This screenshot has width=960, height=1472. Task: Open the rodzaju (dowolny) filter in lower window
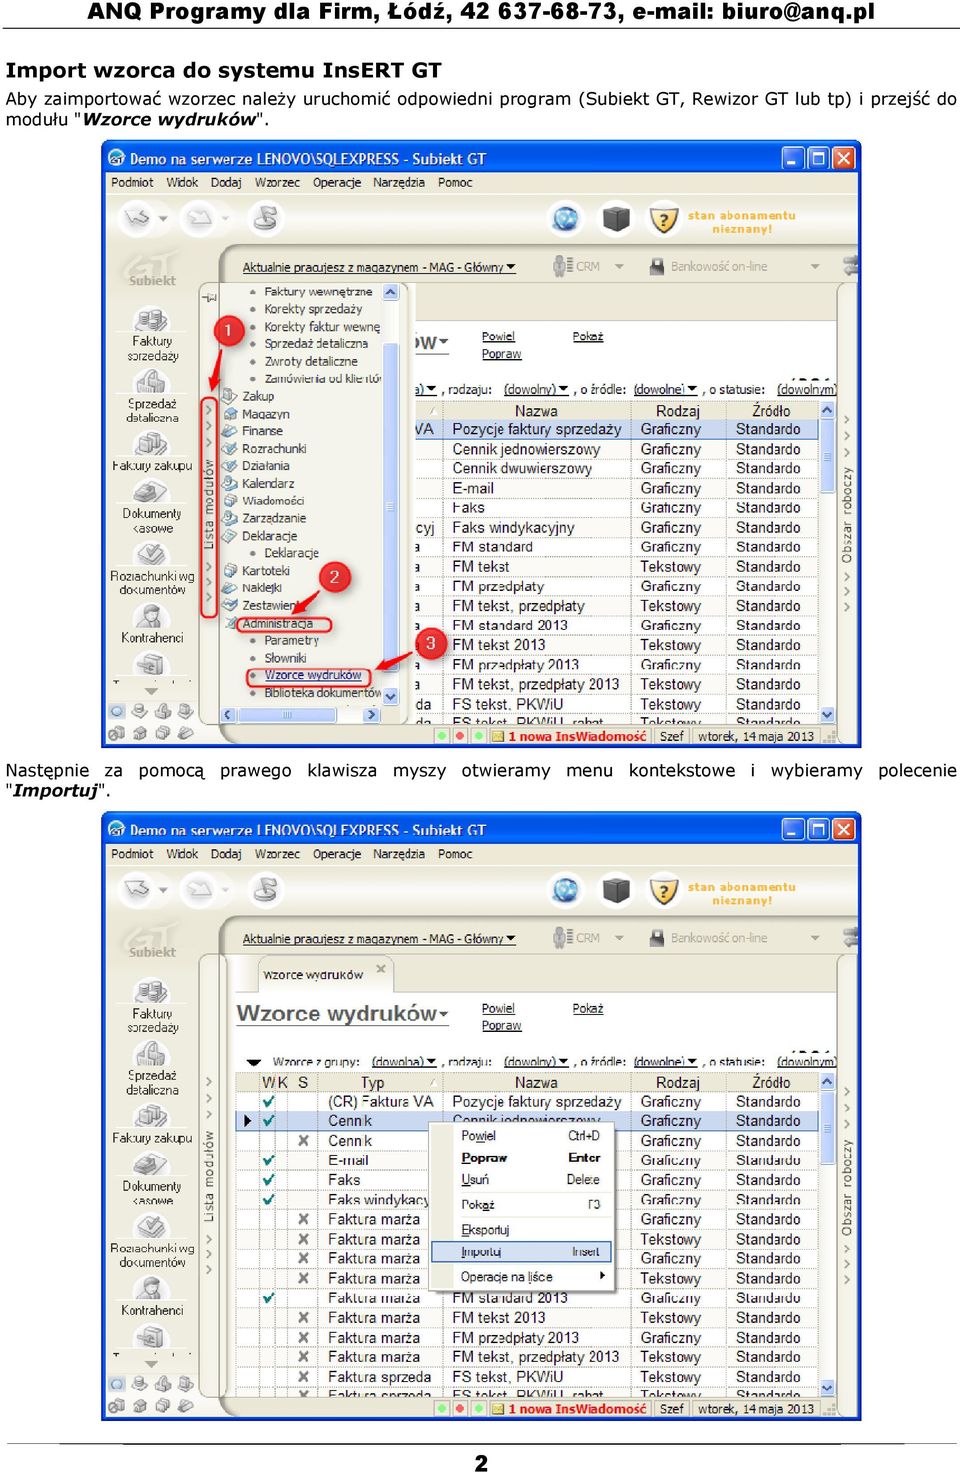click(x=536, y=1061)
